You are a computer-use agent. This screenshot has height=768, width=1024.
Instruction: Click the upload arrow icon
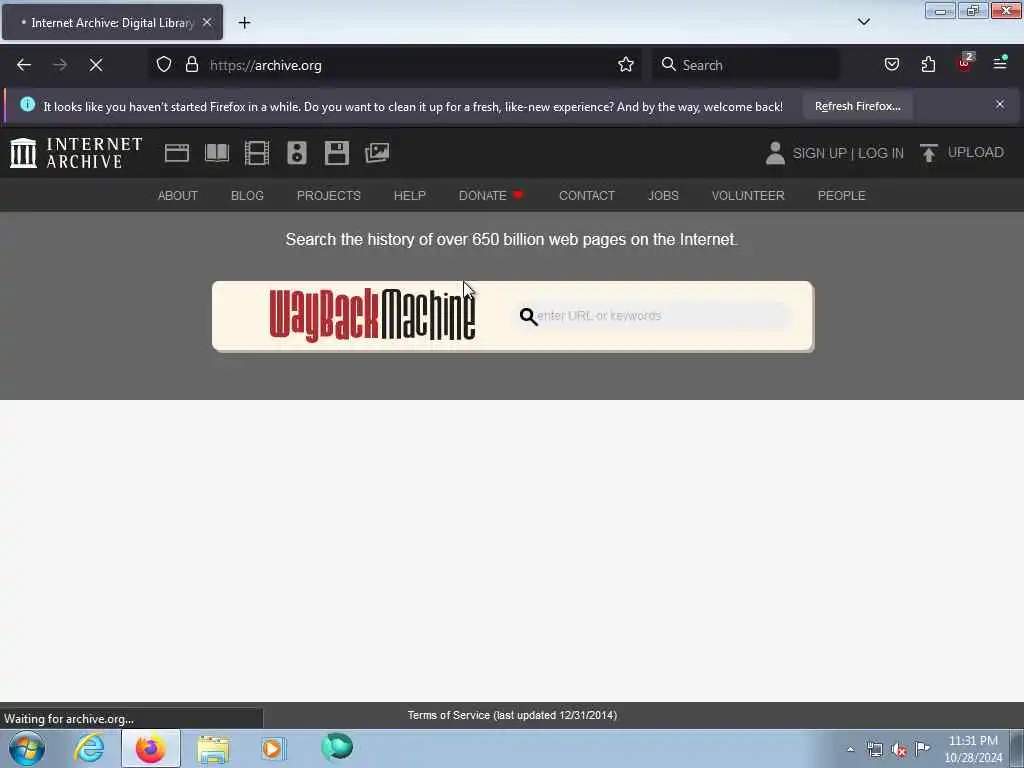coord(928,153)
